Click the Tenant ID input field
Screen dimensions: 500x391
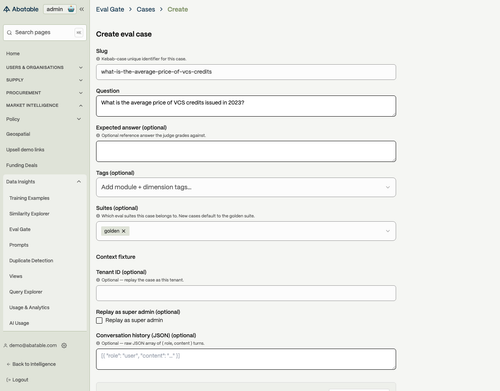click(x=246, y=293)
